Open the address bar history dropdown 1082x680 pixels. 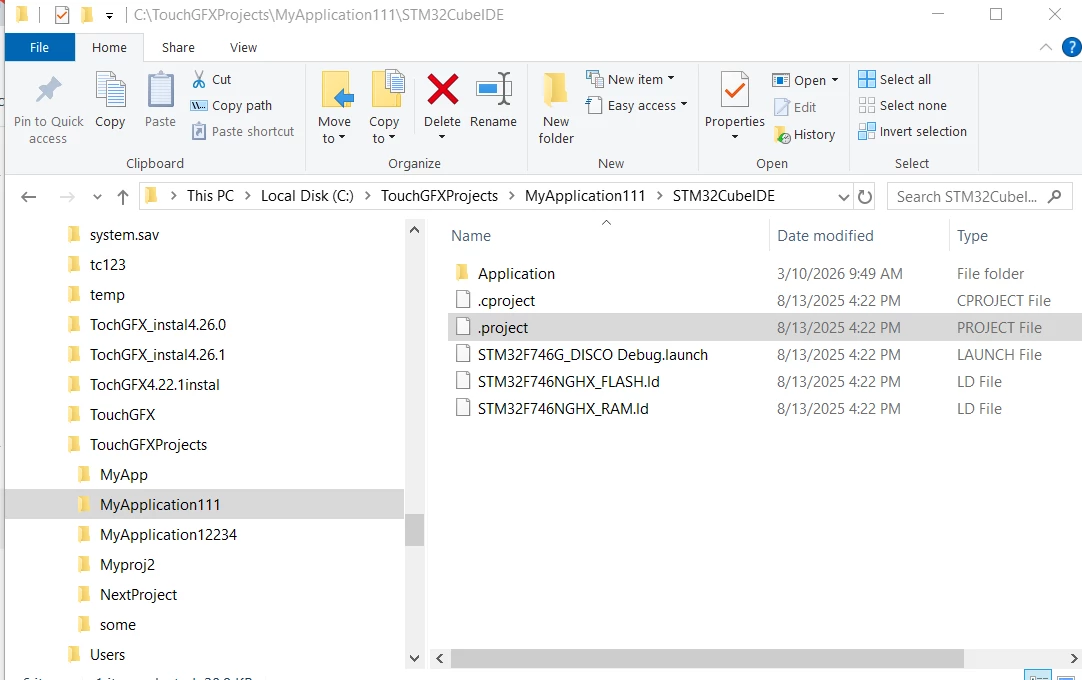pyautogui.click(x=843, y=197)
